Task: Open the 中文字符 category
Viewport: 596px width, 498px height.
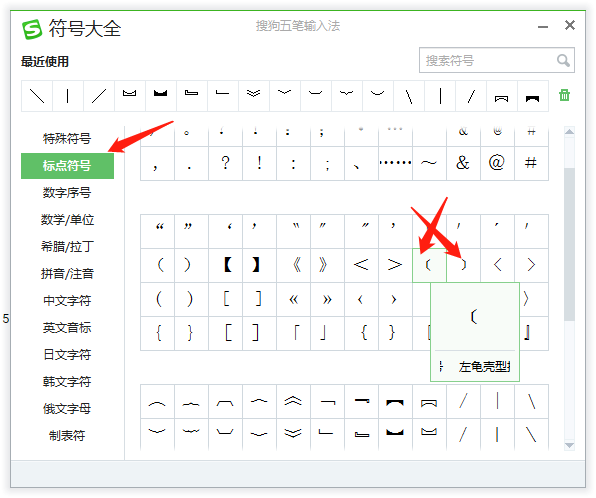Action: pos(67,301)
